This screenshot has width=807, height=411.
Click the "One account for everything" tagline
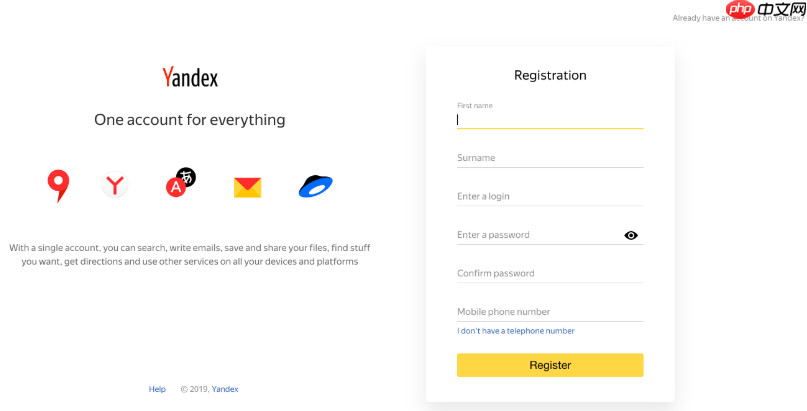(190, 120)
